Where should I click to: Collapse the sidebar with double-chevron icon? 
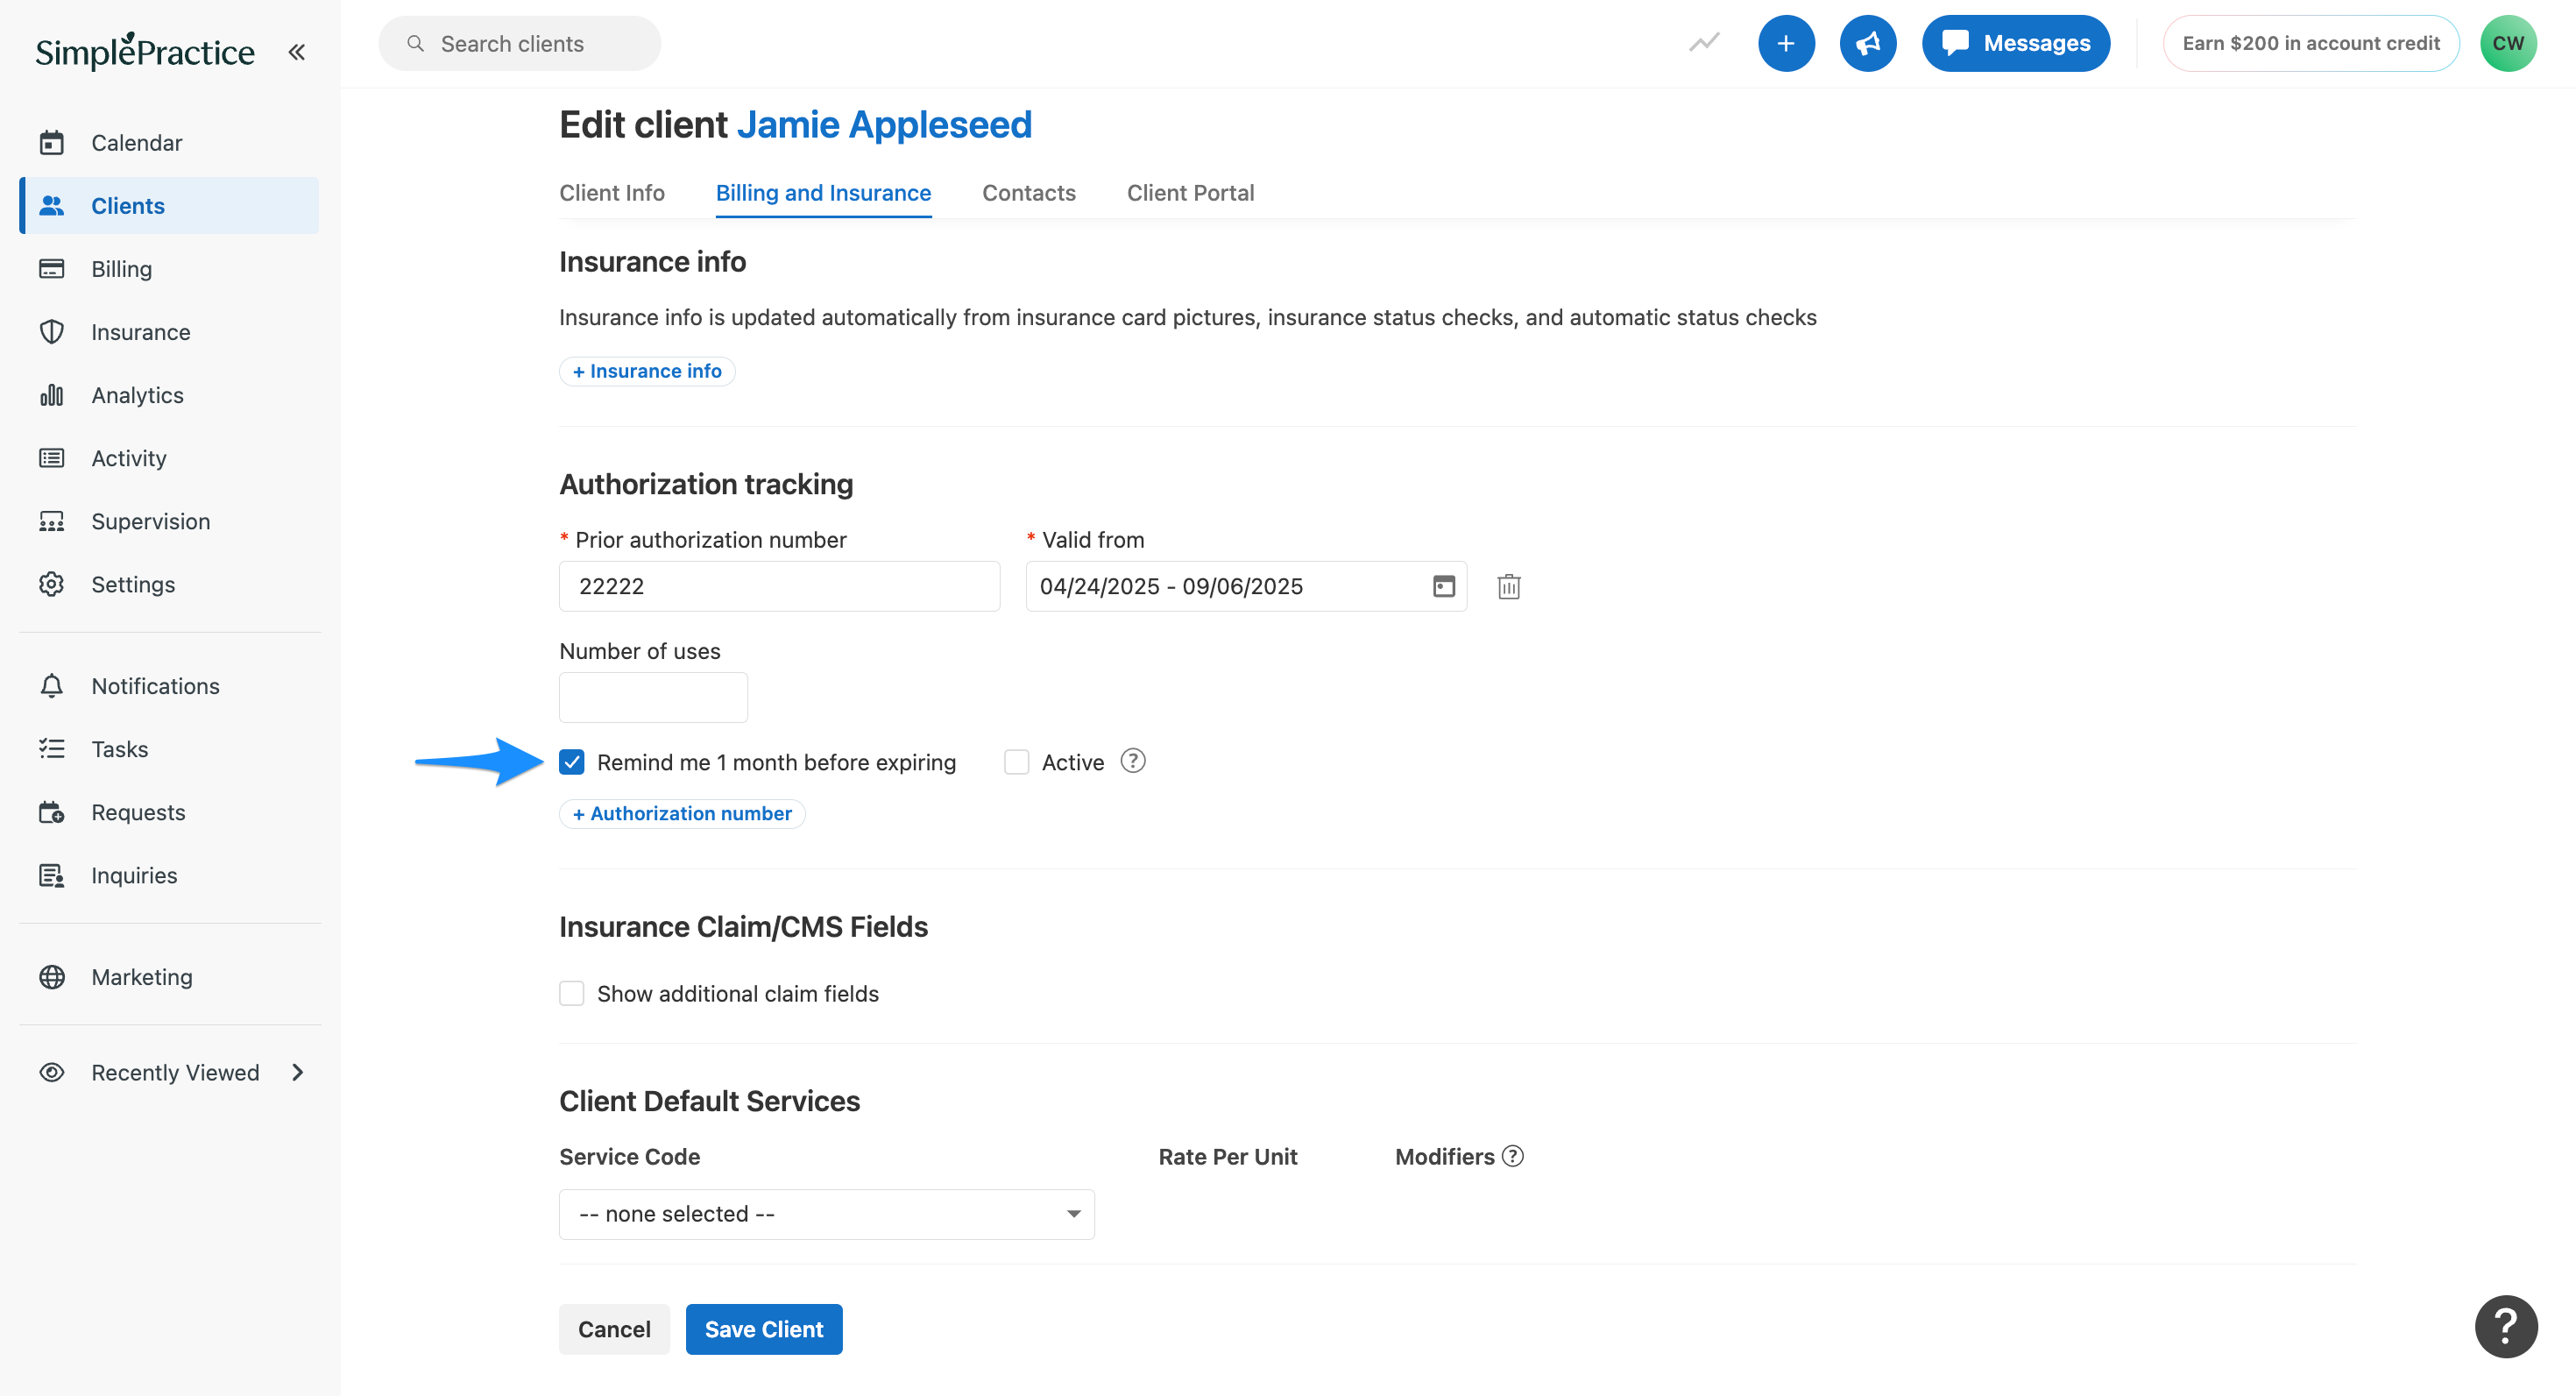(x=296, y=52)
